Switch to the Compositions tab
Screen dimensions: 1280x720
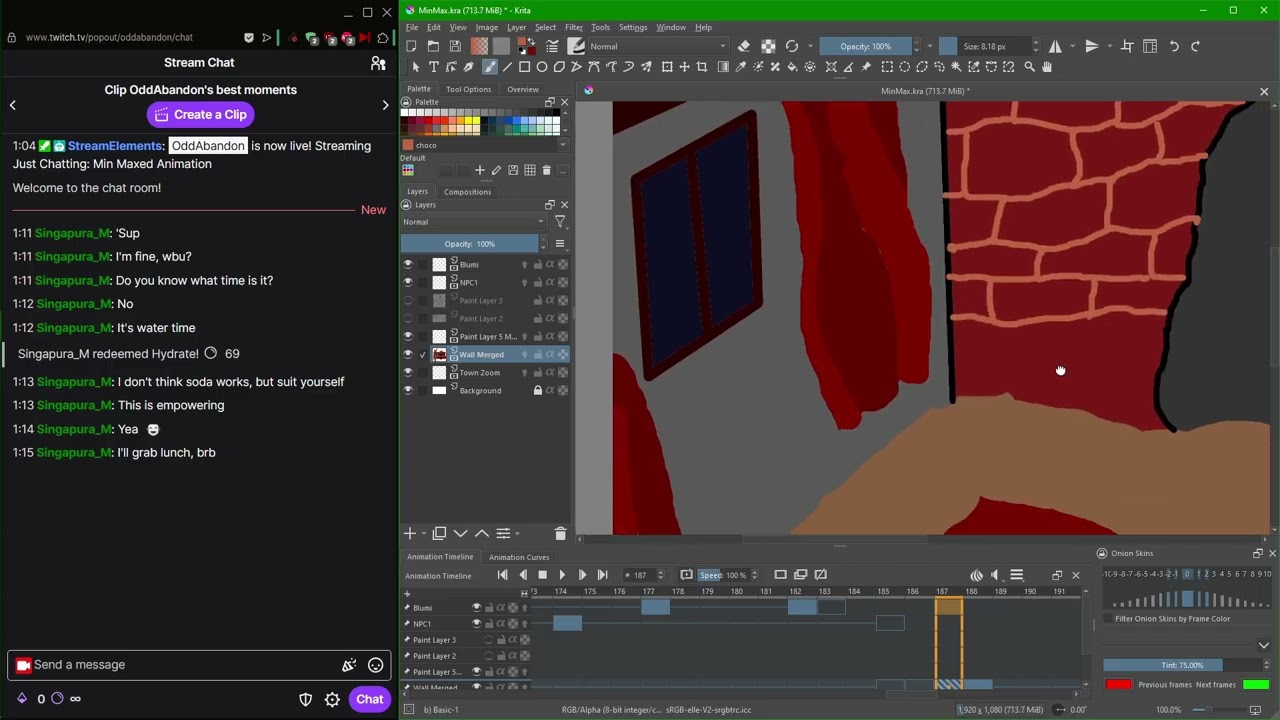[467, 192]
